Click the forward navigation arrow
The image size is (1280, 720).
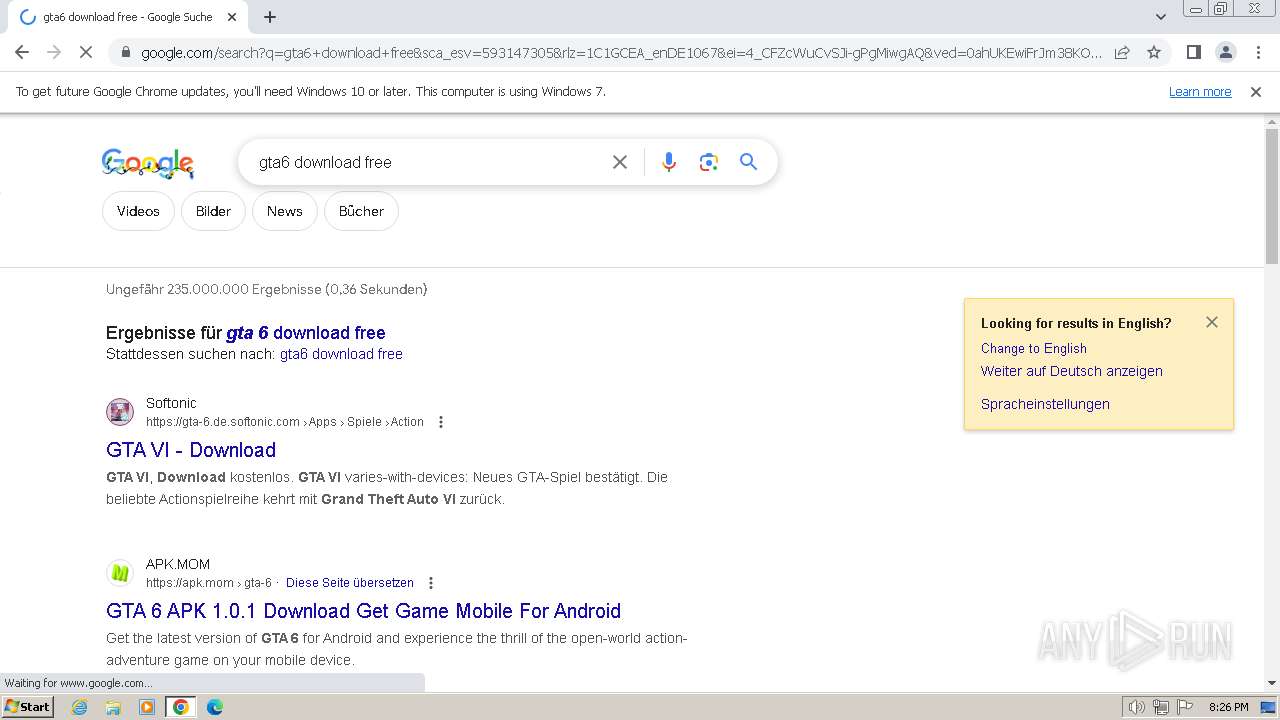(54, 52)
